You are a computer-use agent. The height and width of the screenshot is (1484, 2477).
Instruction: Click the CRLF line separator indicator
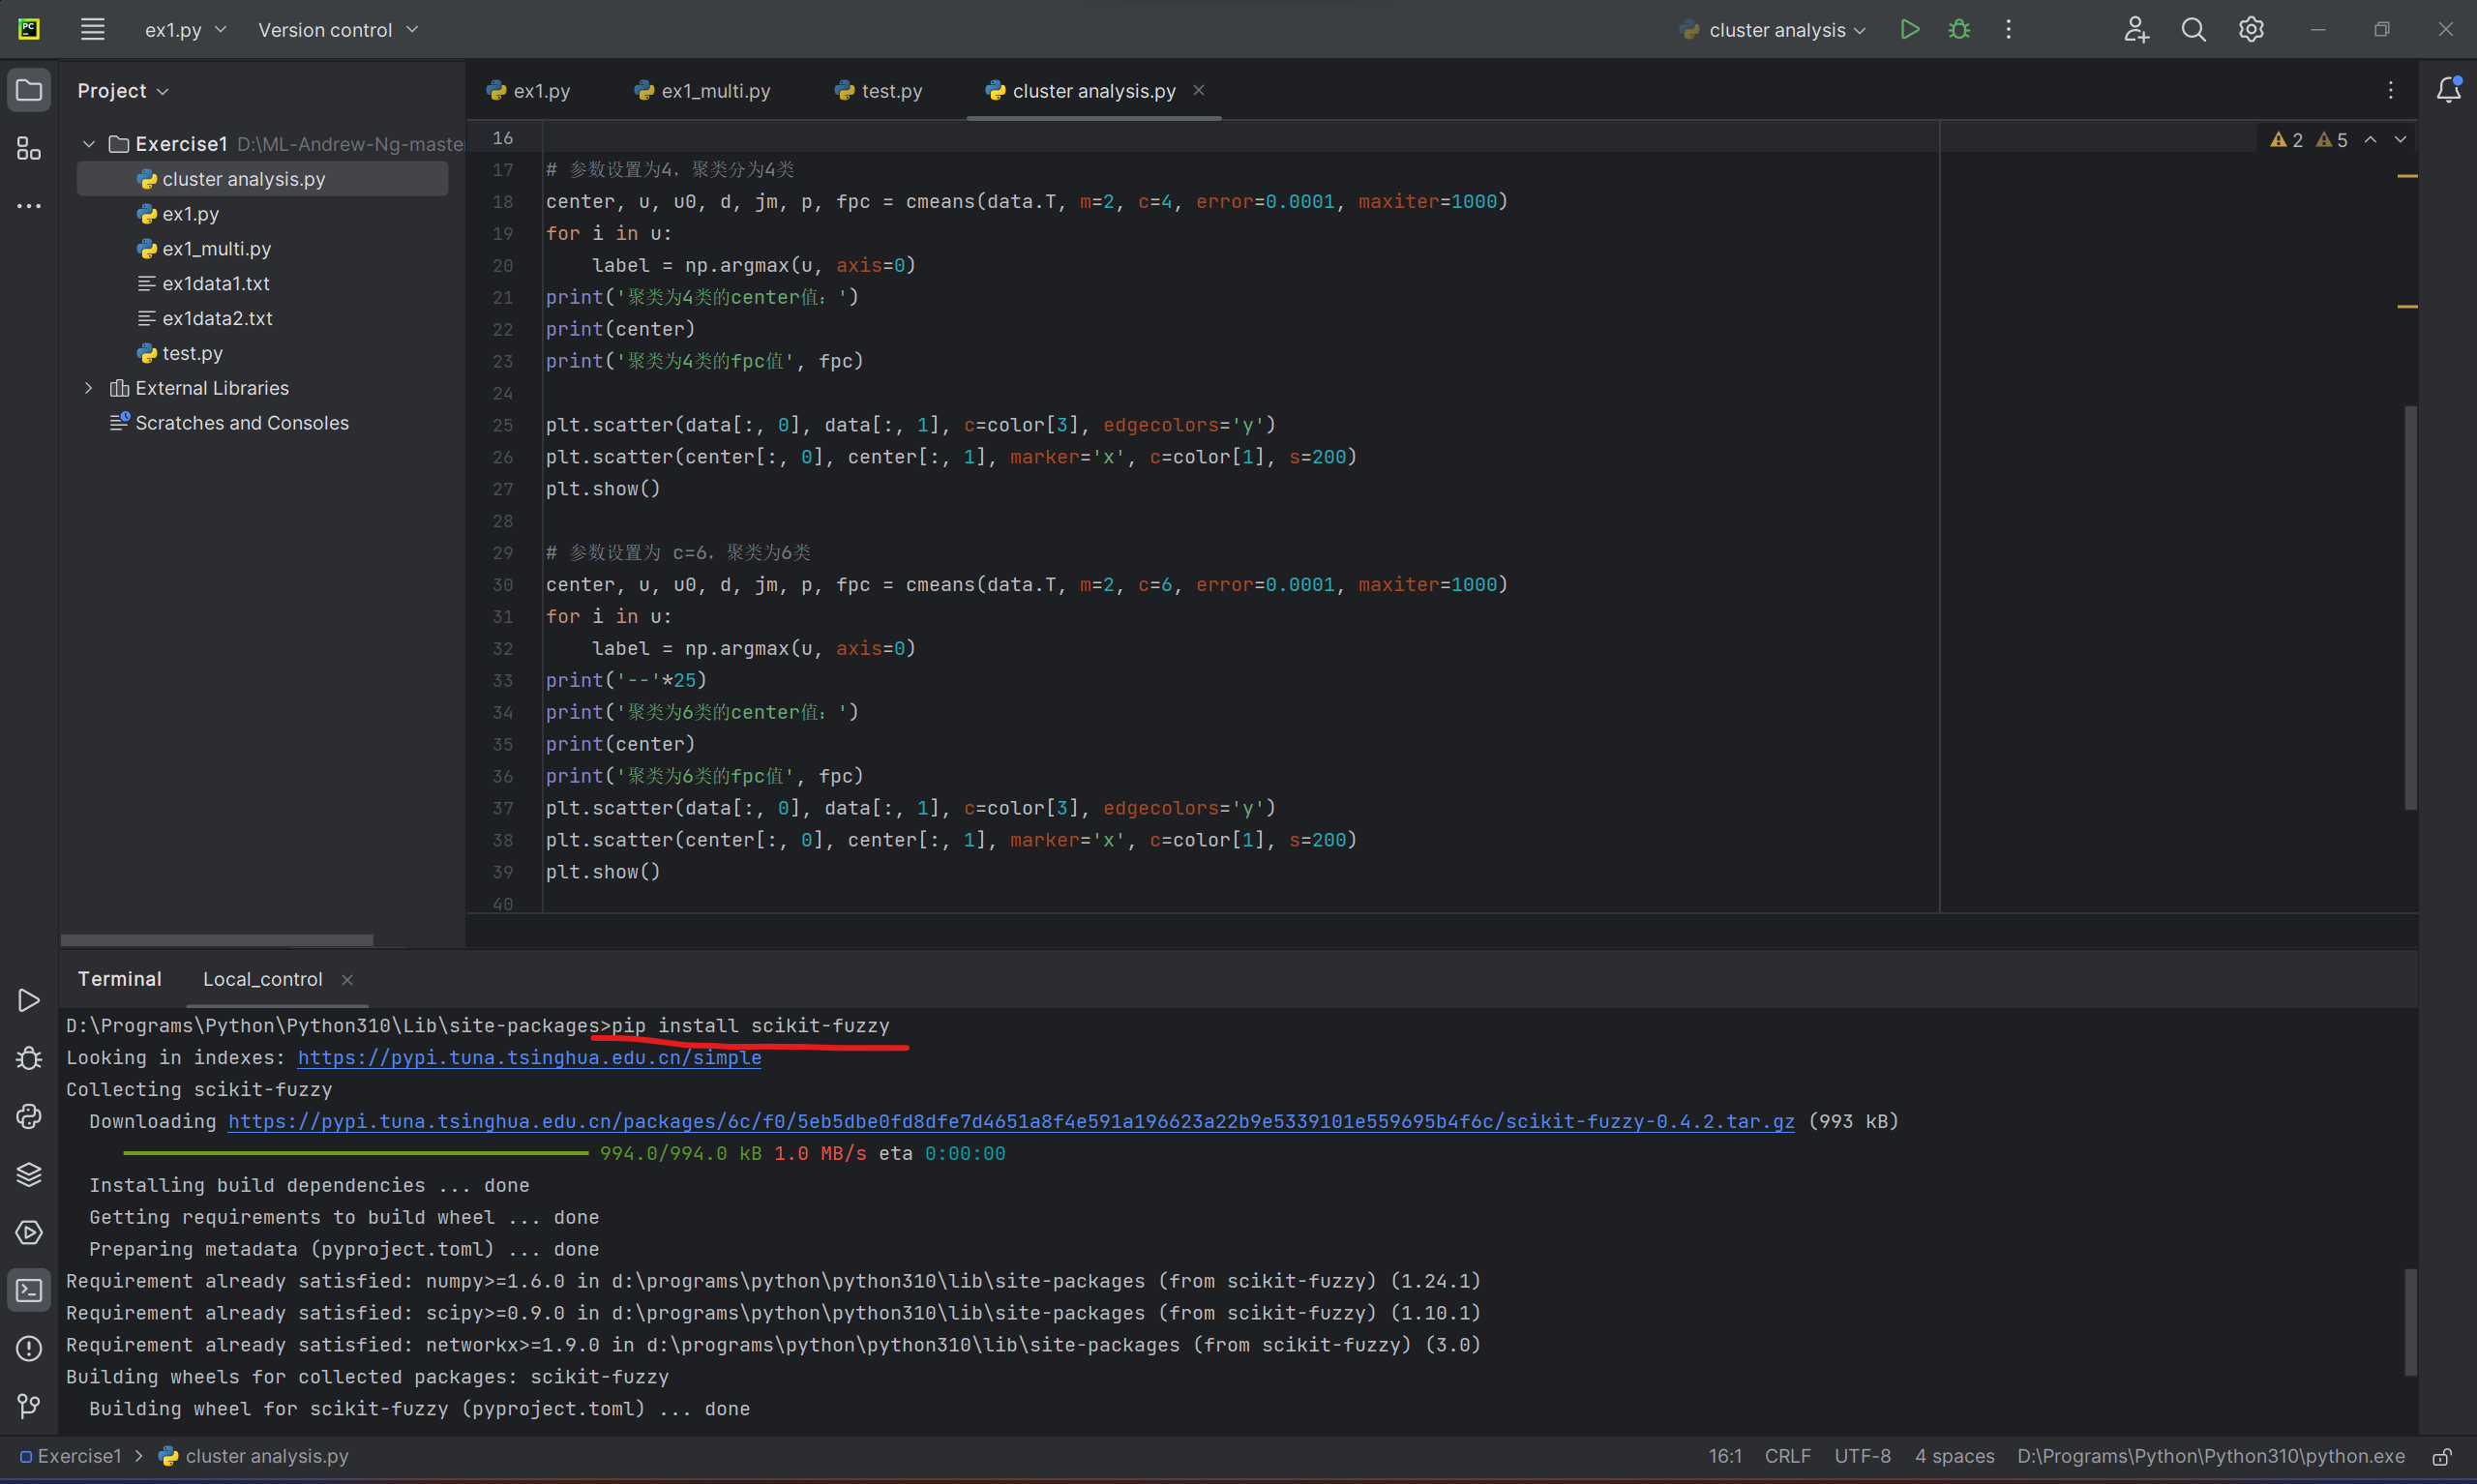1787,1456
